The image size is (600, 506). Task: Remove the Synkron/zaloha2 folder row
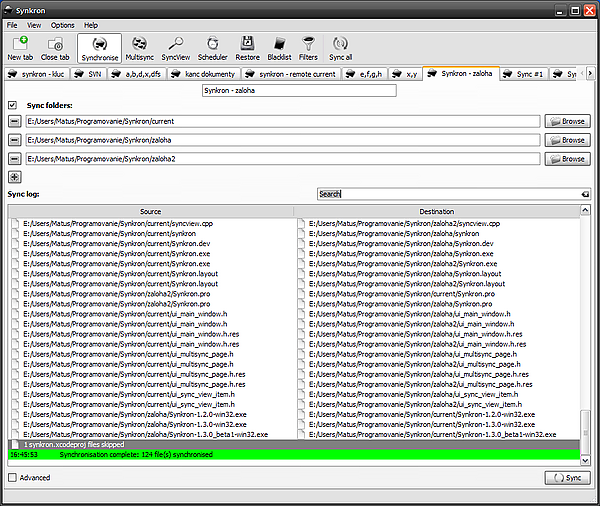click(x=15, y=158)
